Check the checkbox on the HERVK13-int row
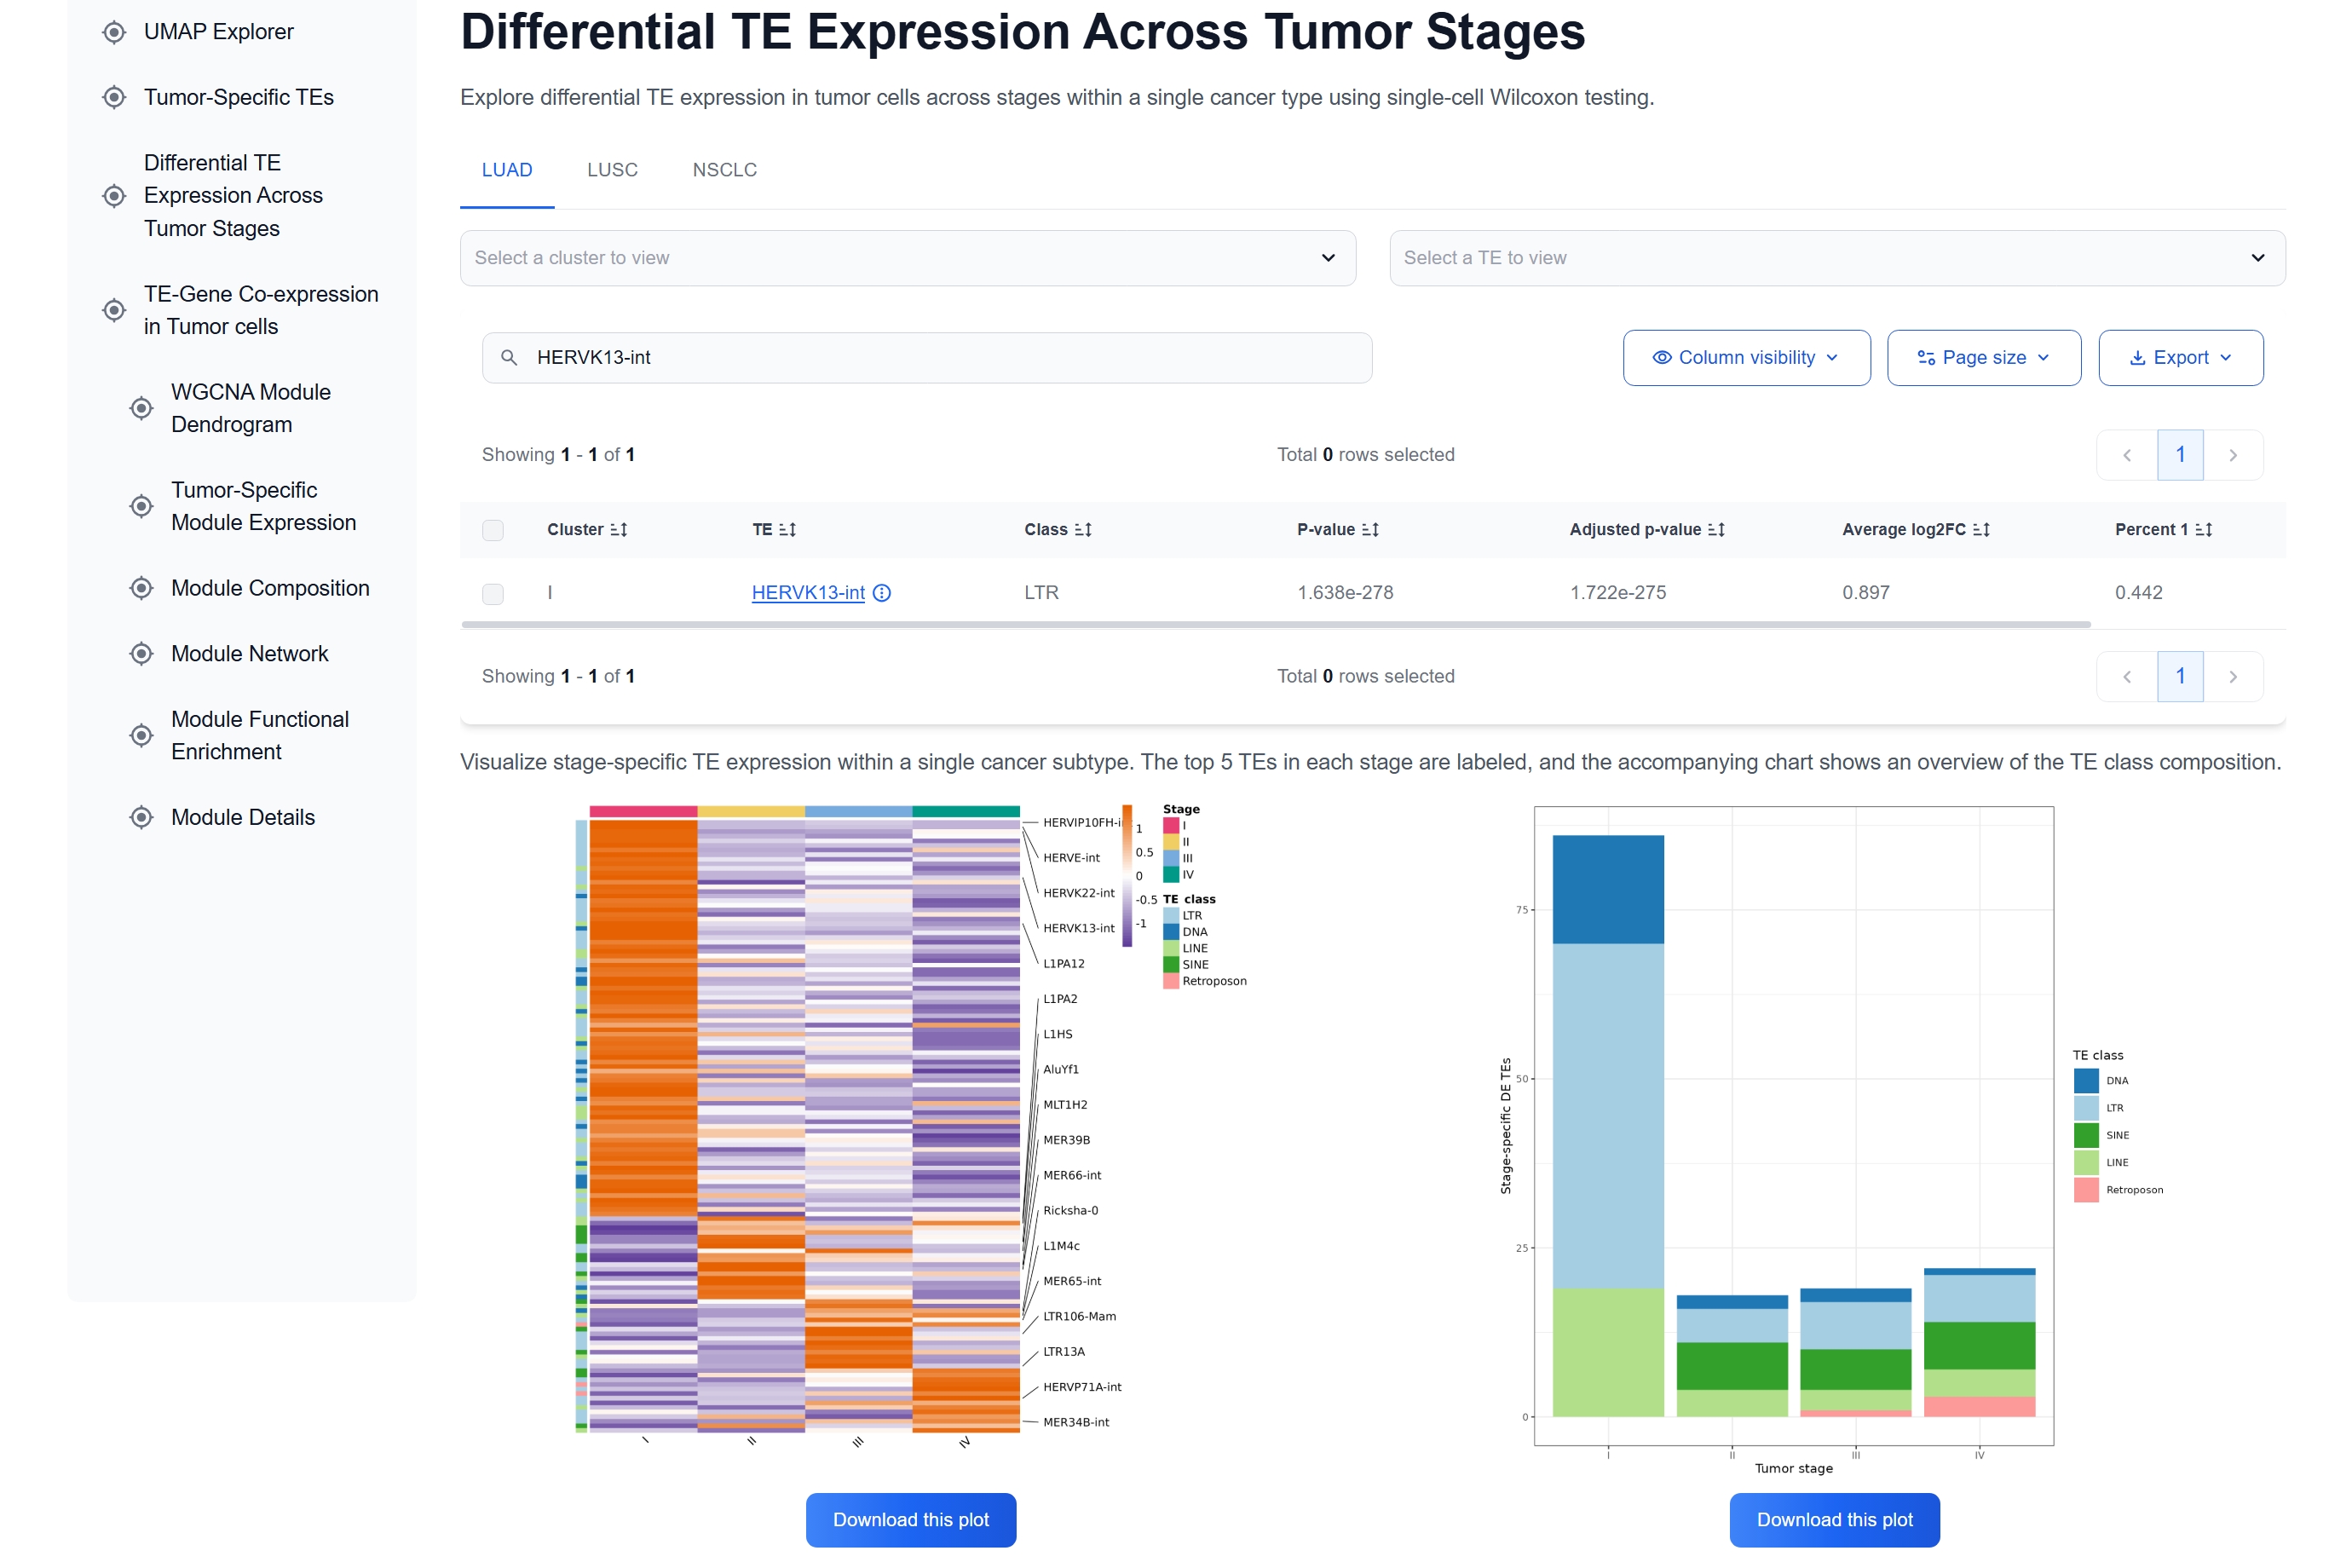The height and width of the screenshot is (1568, 2352). pos(493,593)
